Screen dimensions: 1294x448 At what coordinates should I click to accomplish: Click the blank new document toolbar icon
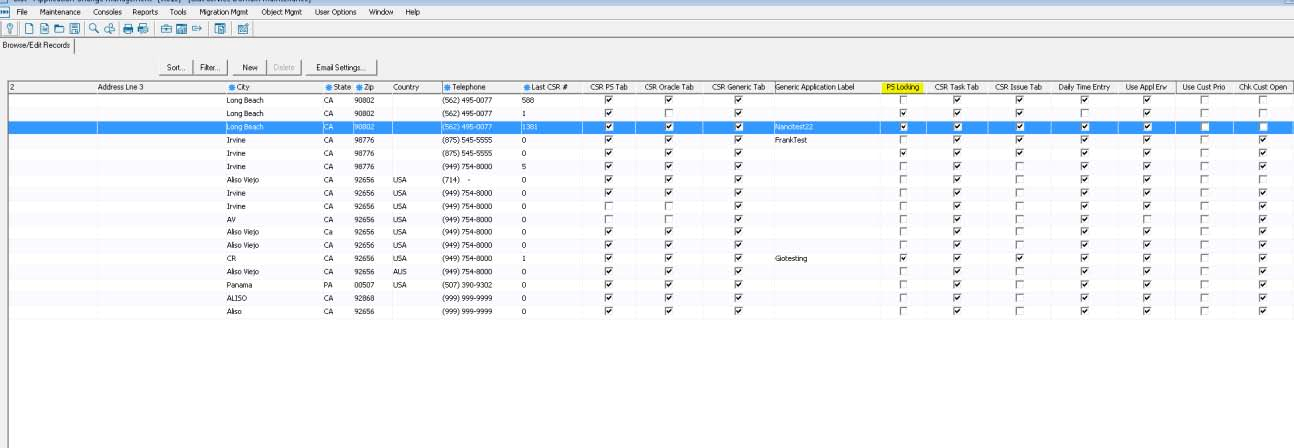tap(29, 29)
